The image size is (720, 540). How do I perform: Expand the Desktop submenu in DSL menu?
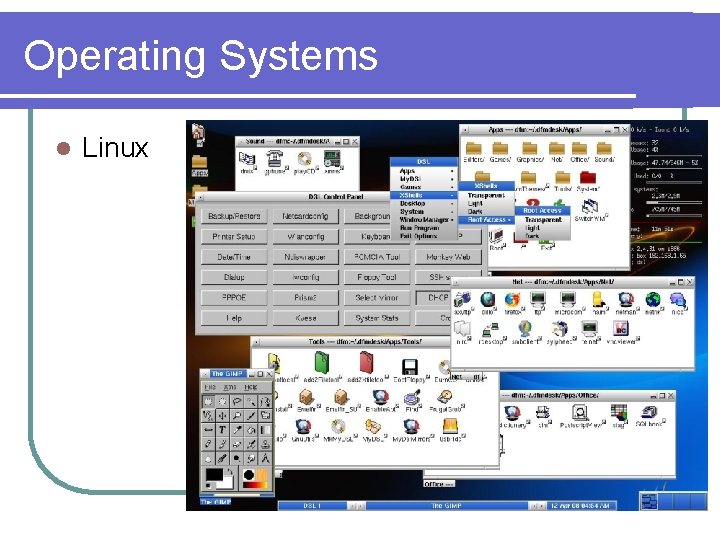pyautogui.click(x=423, y=203)
